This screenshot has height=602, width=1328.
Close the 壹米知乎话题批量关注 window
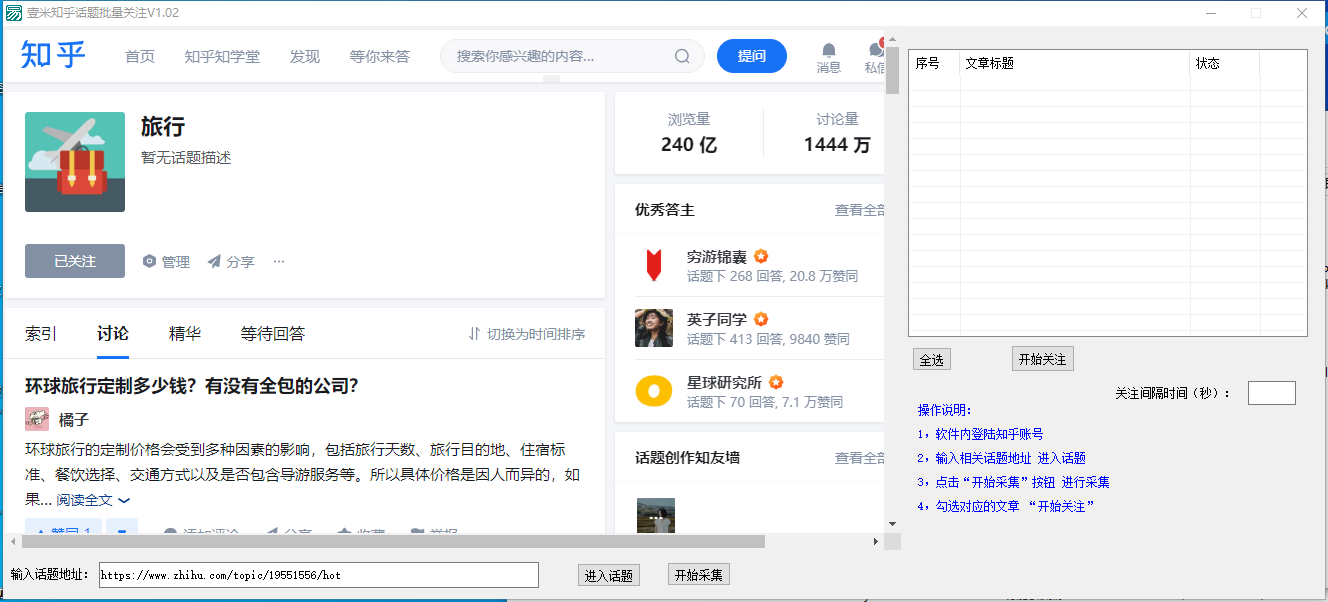(1302, 13)
